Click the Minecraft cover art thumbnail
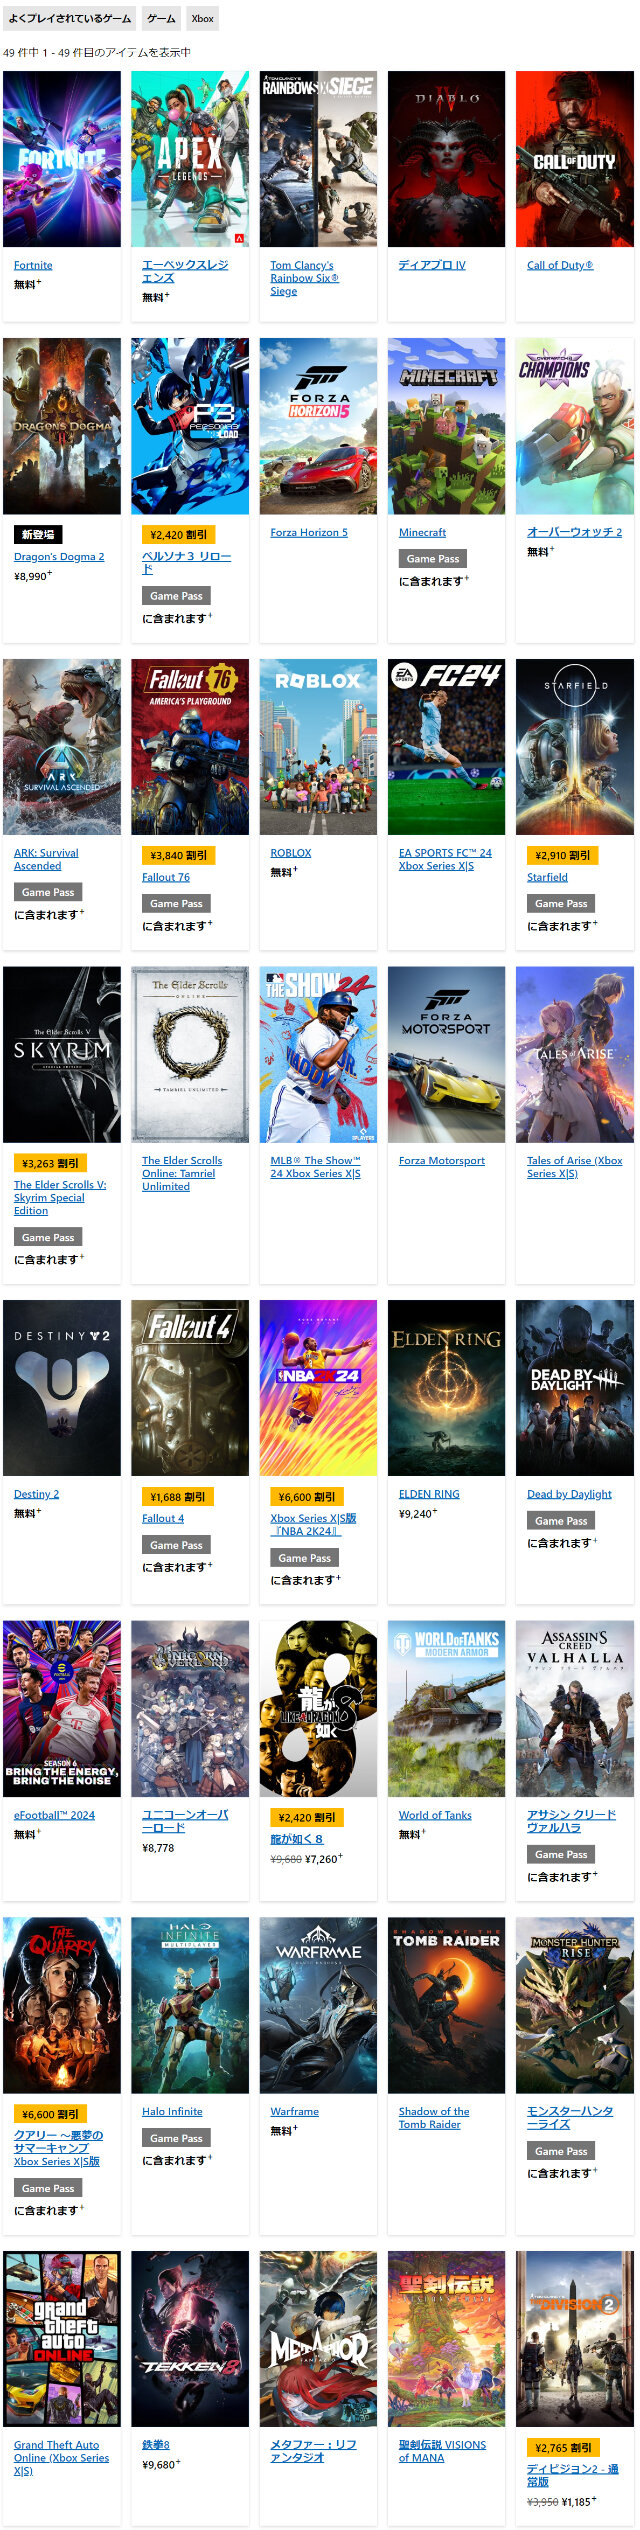640x2530 pixels. (x=446, y=426)
